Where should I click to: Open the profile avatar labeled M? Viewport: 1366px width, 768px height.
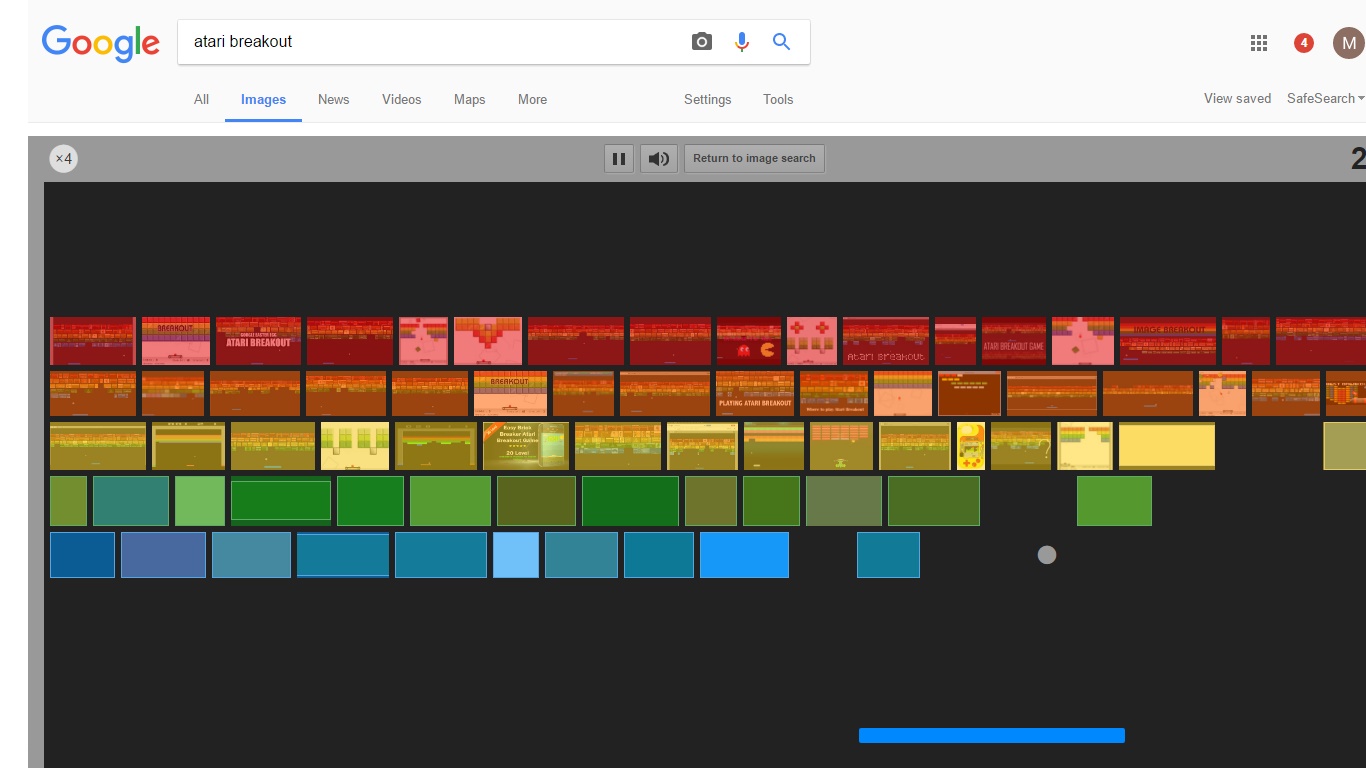click(x=1348, y=43)
